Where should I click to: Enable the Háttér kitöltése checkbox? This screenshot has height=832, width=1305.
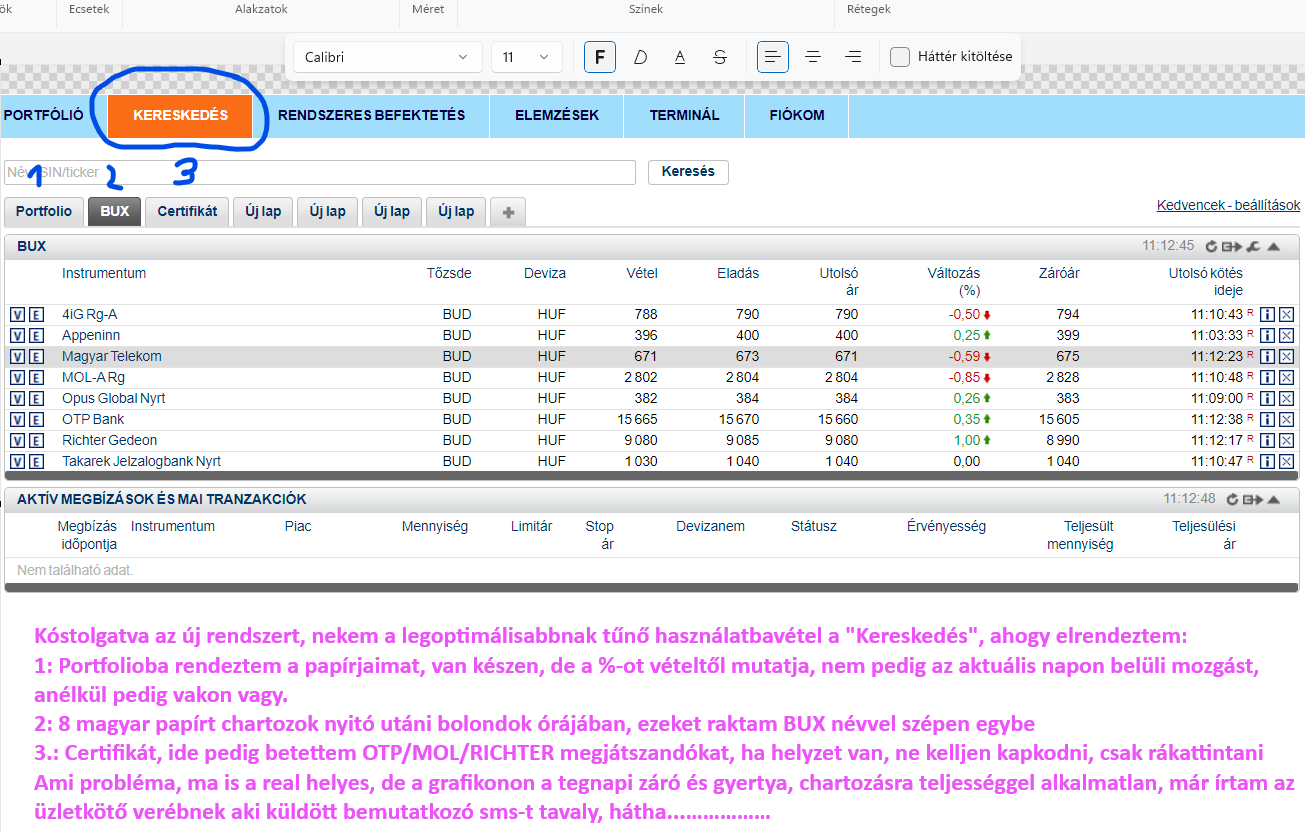pos(900,57)
